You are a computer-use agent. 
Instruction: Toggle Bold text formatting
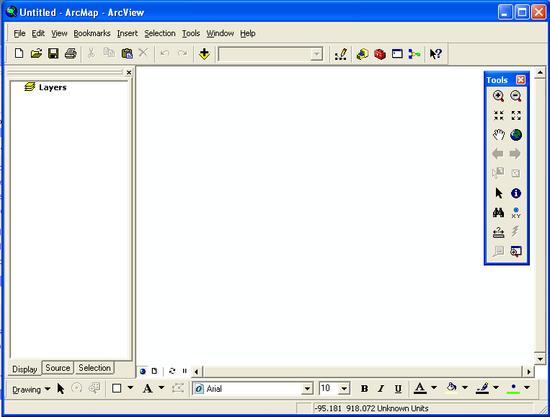click(364, 389)
